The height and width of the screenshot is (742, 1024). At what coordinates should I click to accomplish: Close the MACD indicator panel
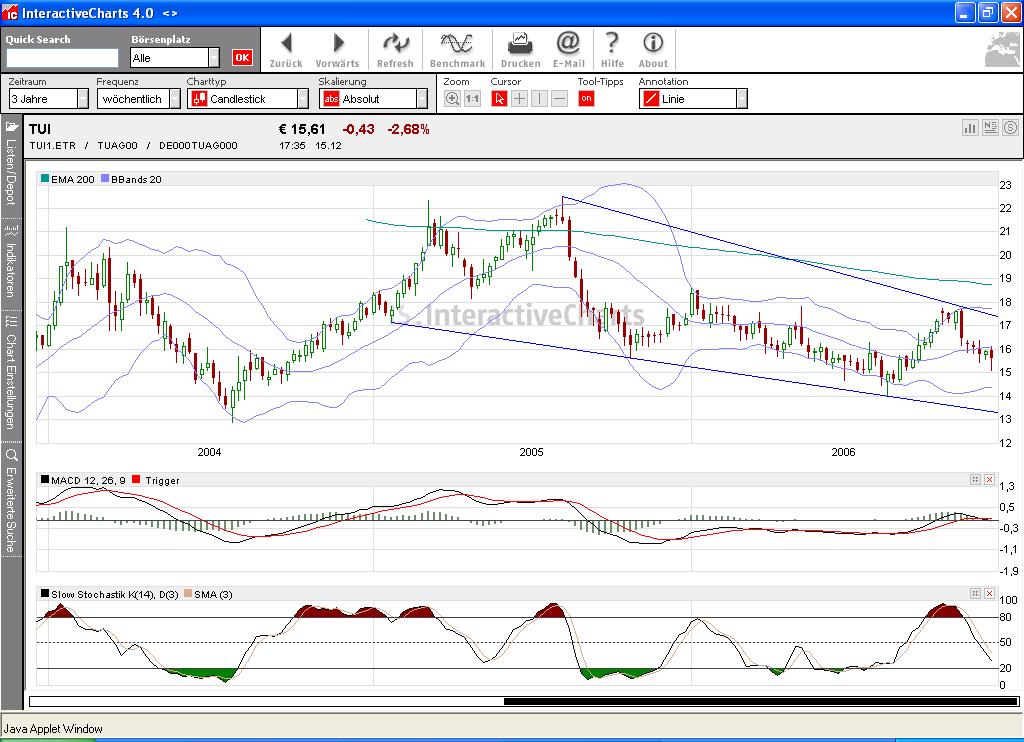click(x=989, y=480)
